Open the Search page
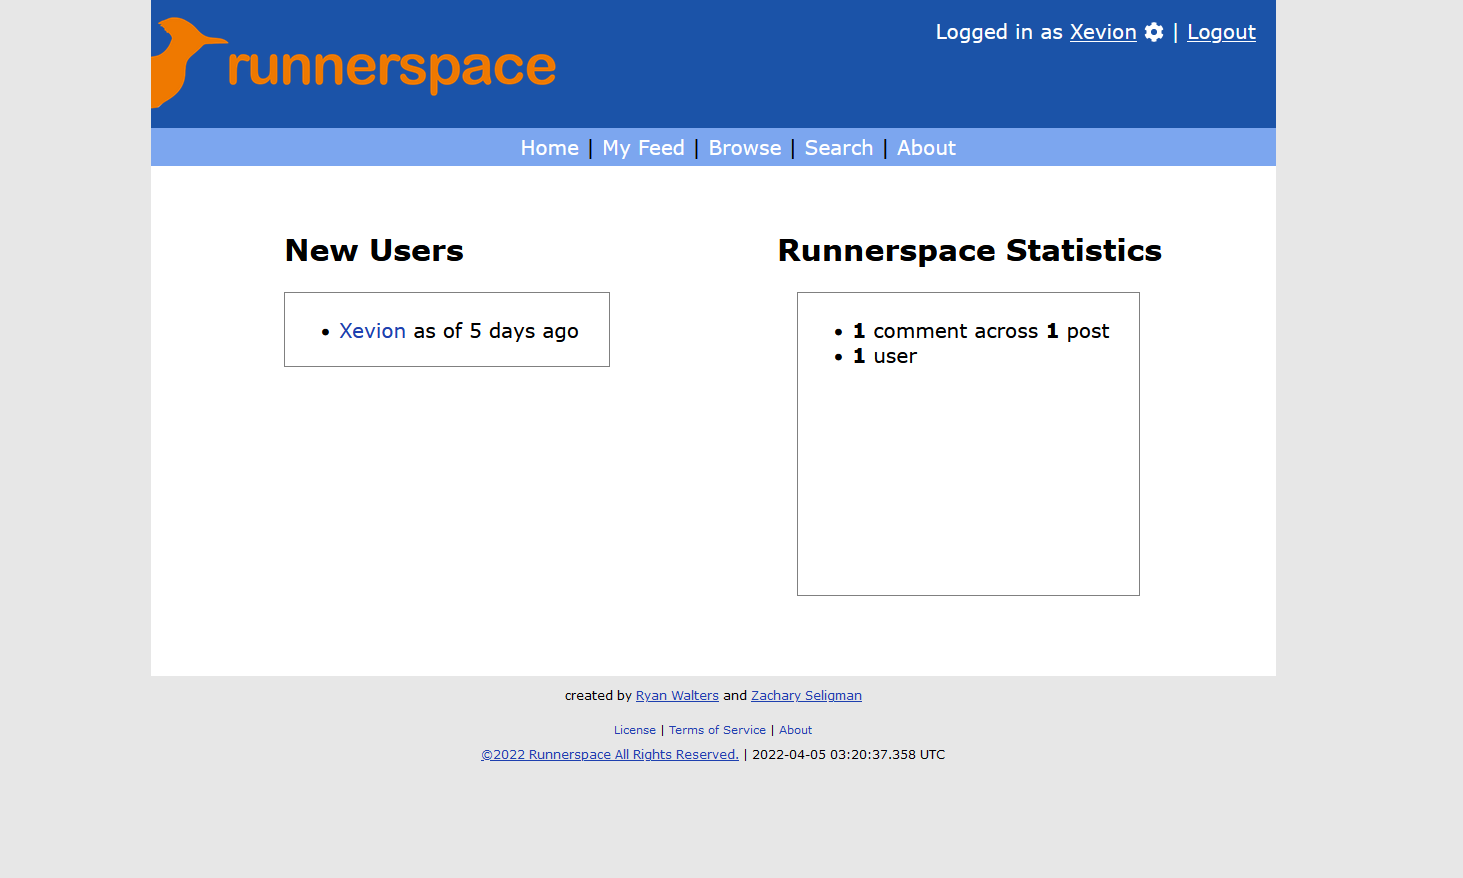The image size is (1463, 878). click(838, 147)
